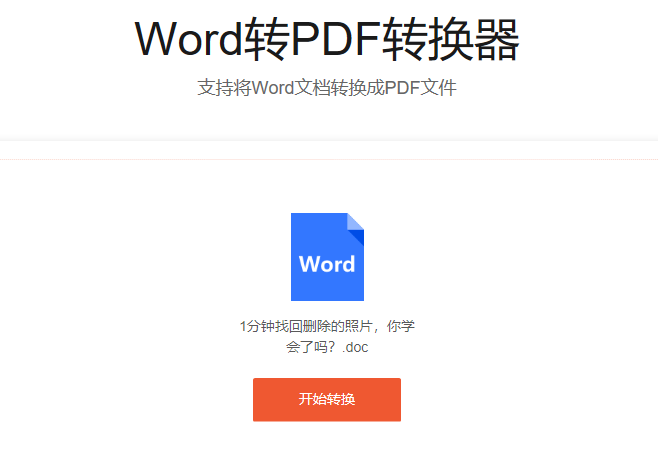Click the orange 开始转换 button
658x451 pixels.
tap(327, 399)
